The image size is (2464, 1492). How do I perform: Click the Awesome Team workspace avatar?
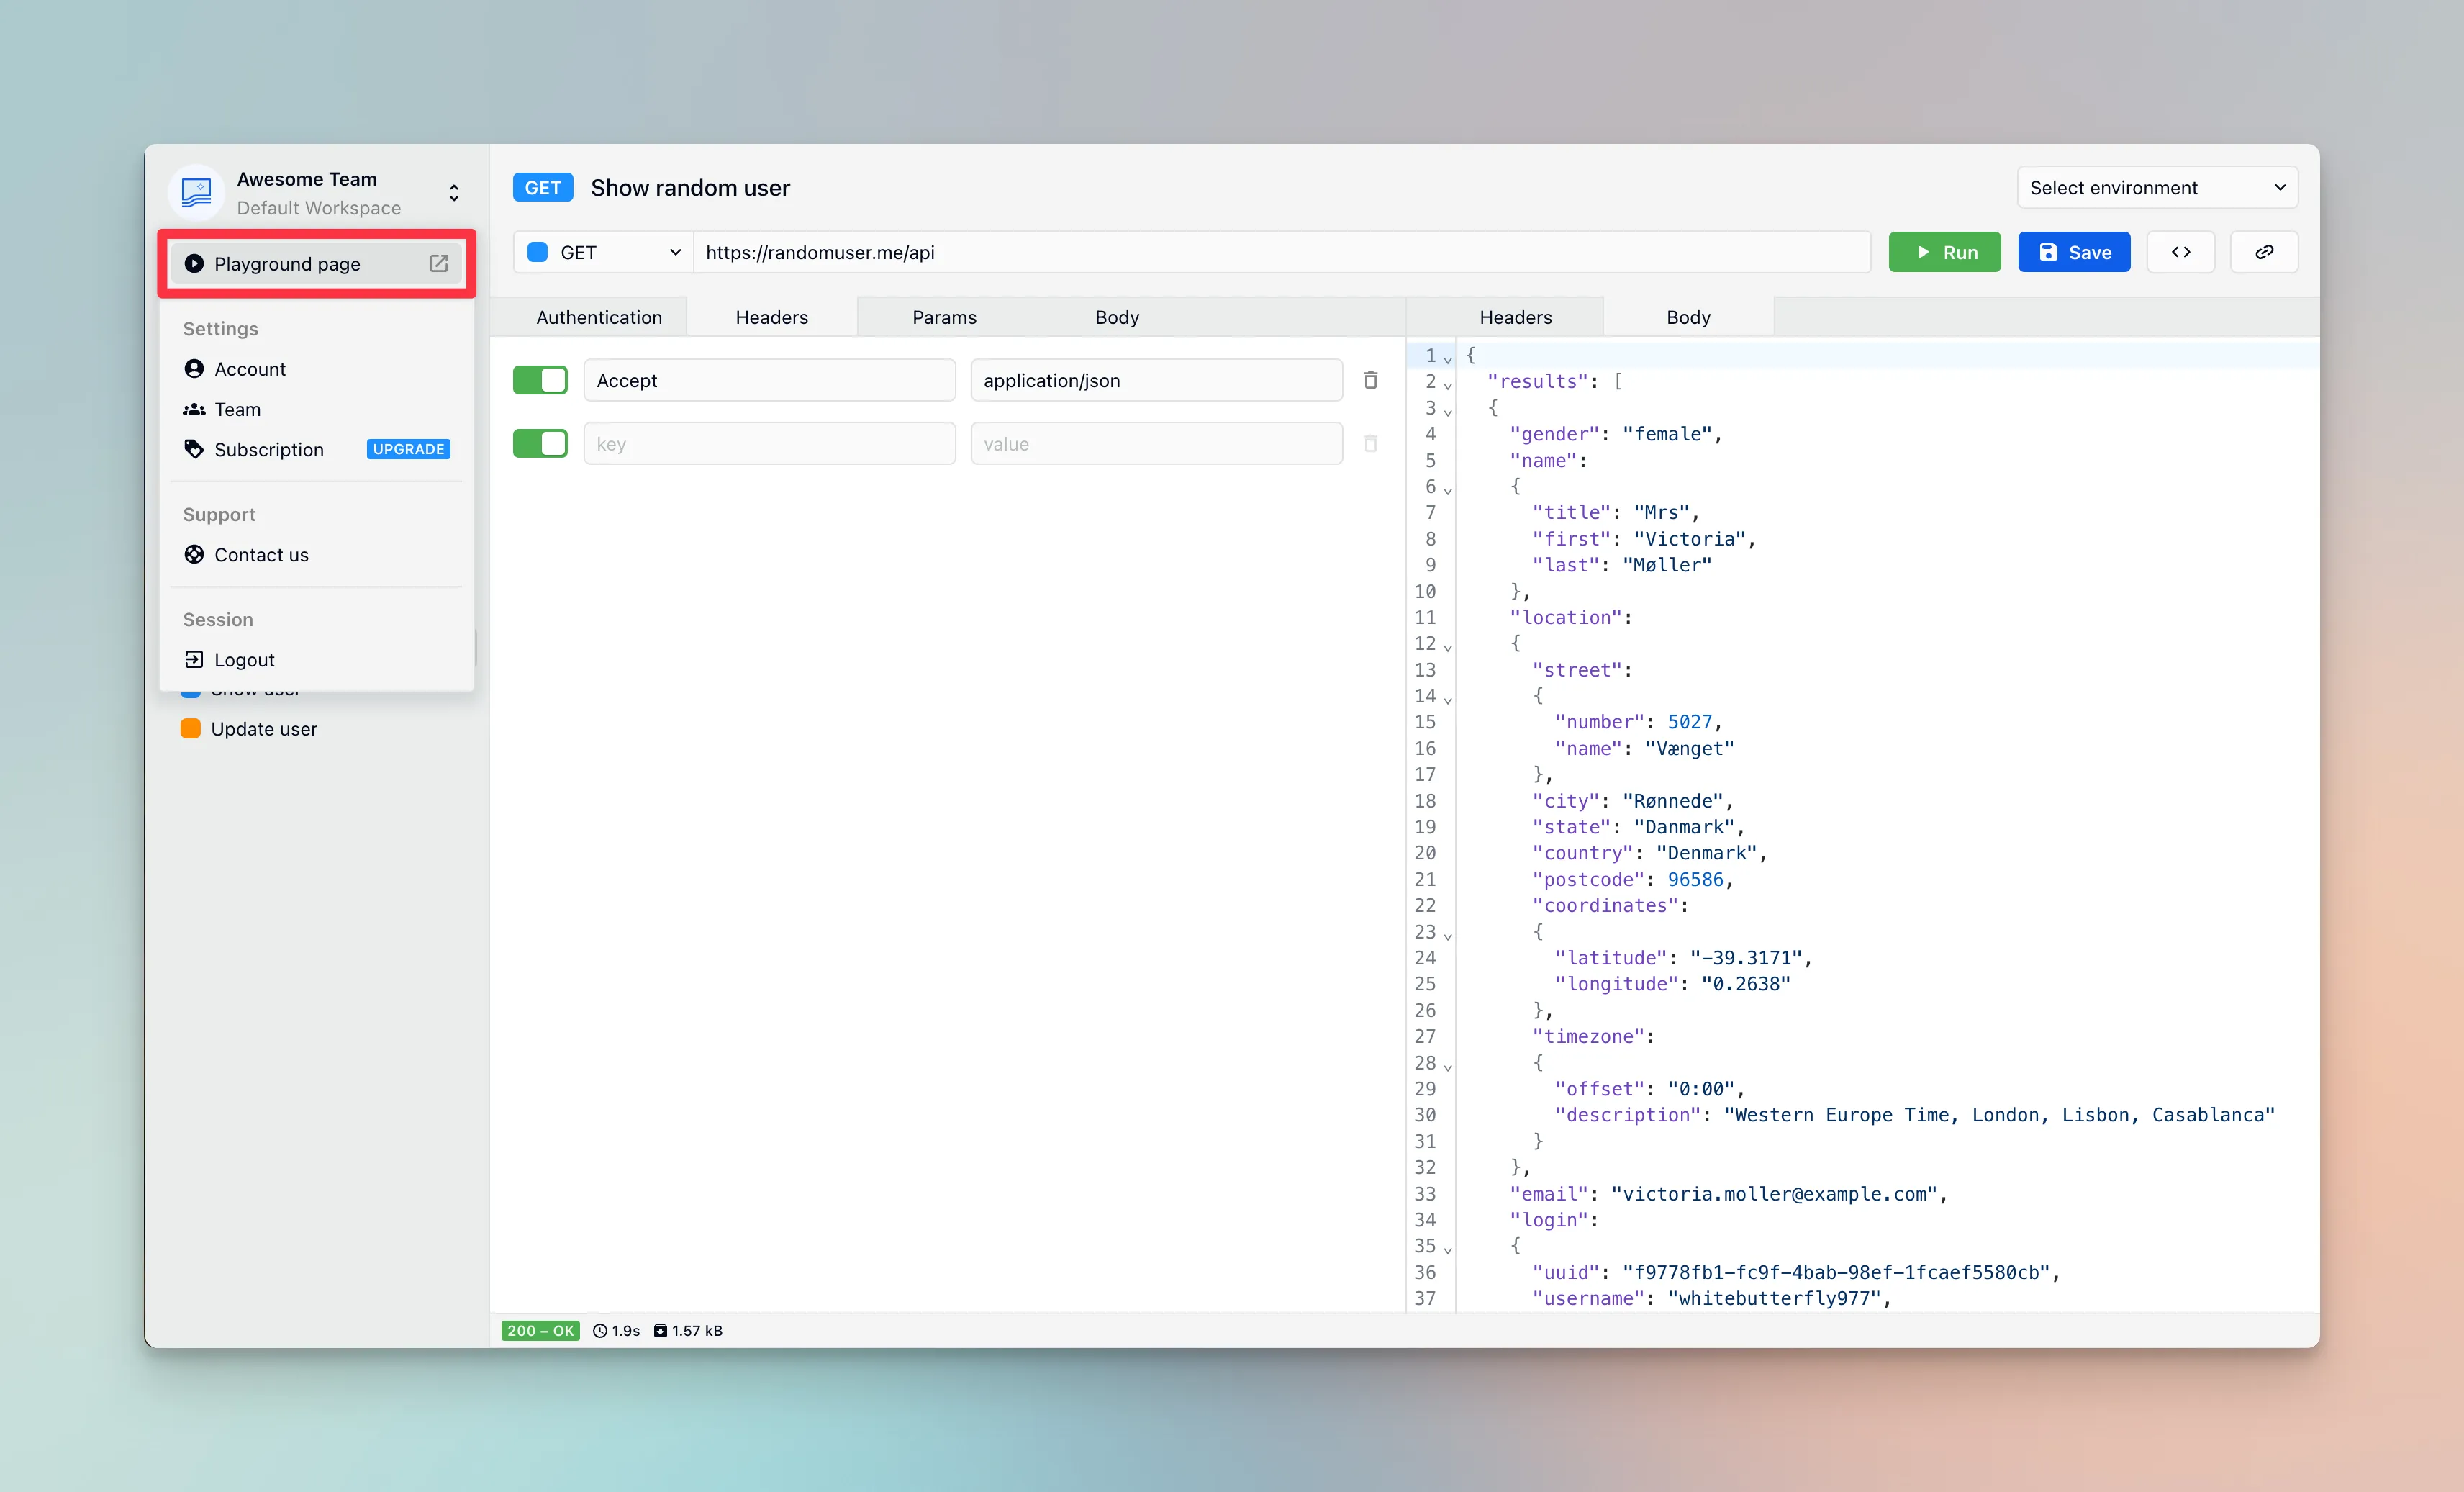[x=197, y=192]
